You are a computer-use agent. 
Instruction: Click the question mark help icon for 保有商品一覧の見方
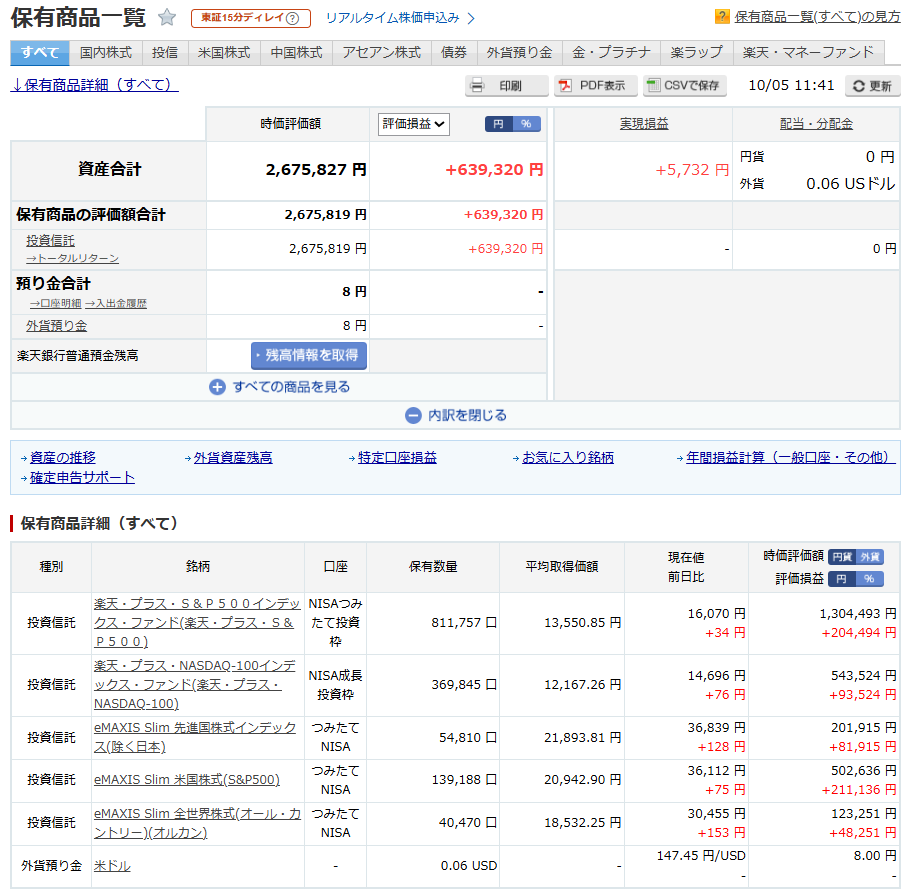coord(722,17)
